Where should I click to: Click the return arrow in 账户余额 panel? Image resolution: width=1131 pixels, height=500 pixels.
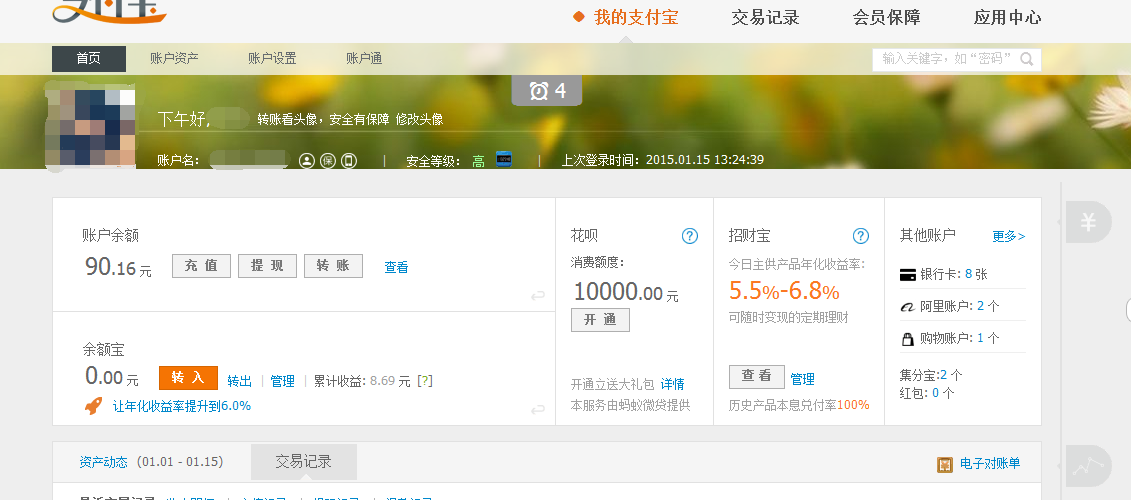[537, 296]
